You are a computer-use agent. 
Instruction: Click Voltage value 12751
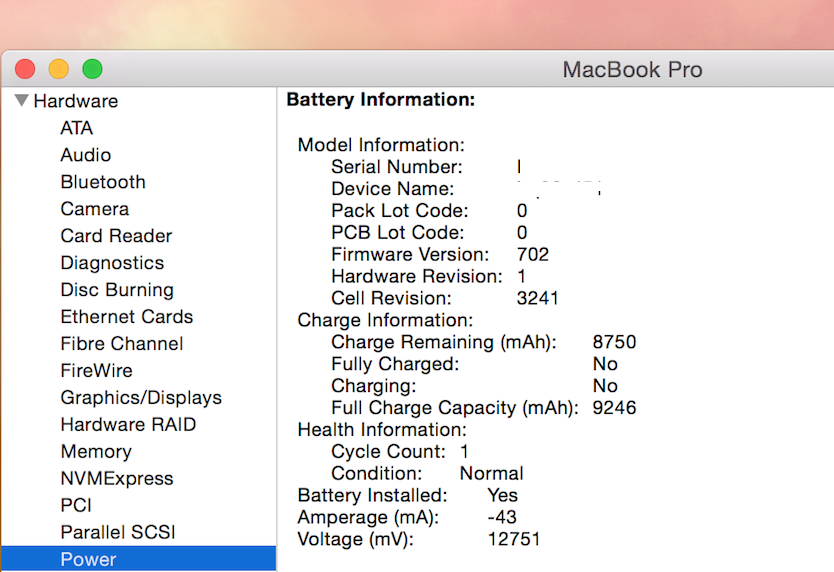(514, 539)
